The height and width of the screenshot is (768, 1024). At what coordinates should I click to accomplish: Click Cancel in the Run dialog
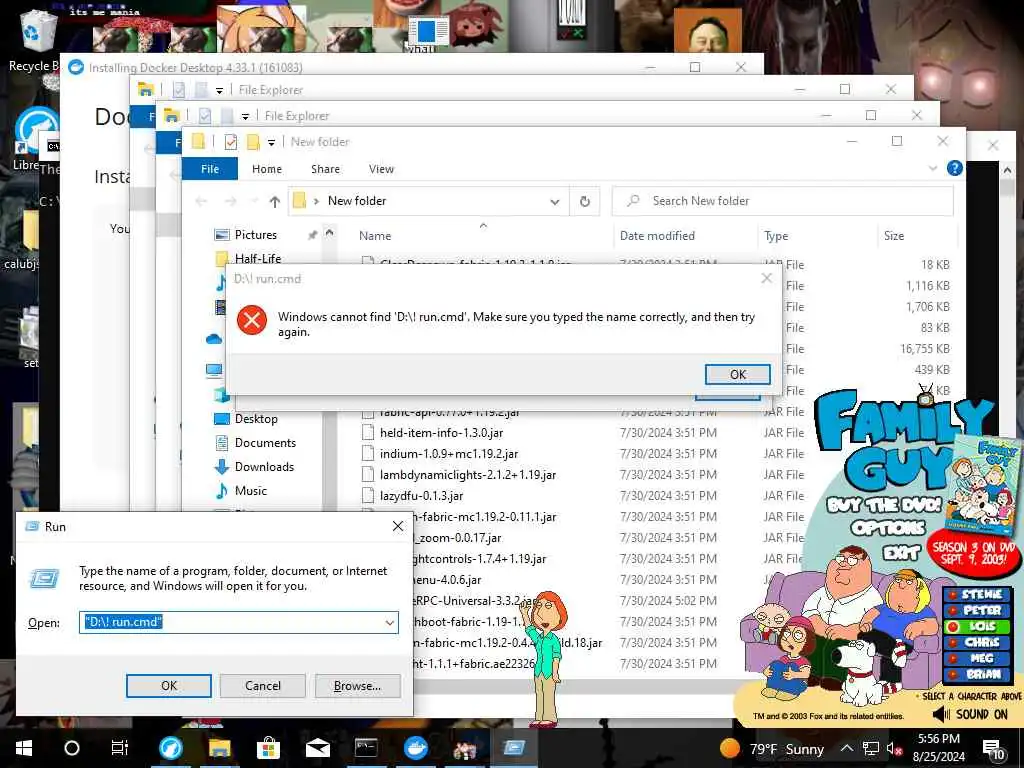(x=263, y=686)
